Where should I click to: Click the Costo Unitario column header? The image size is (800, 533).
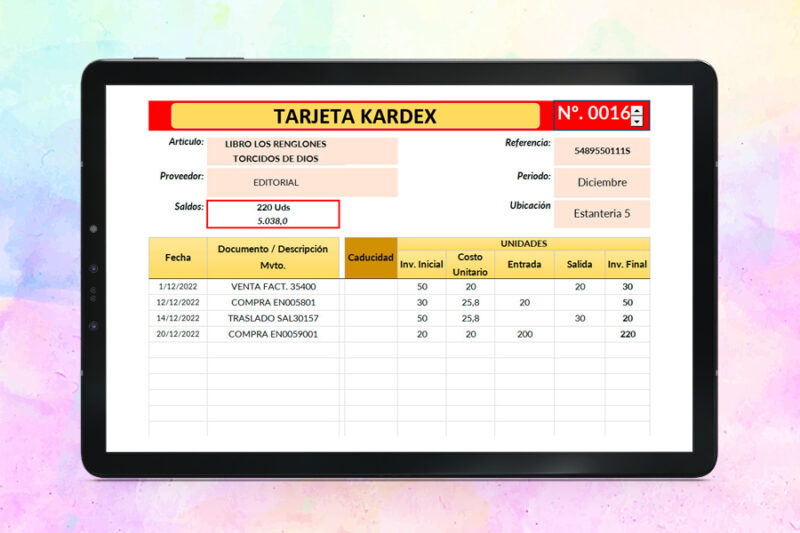470,264
